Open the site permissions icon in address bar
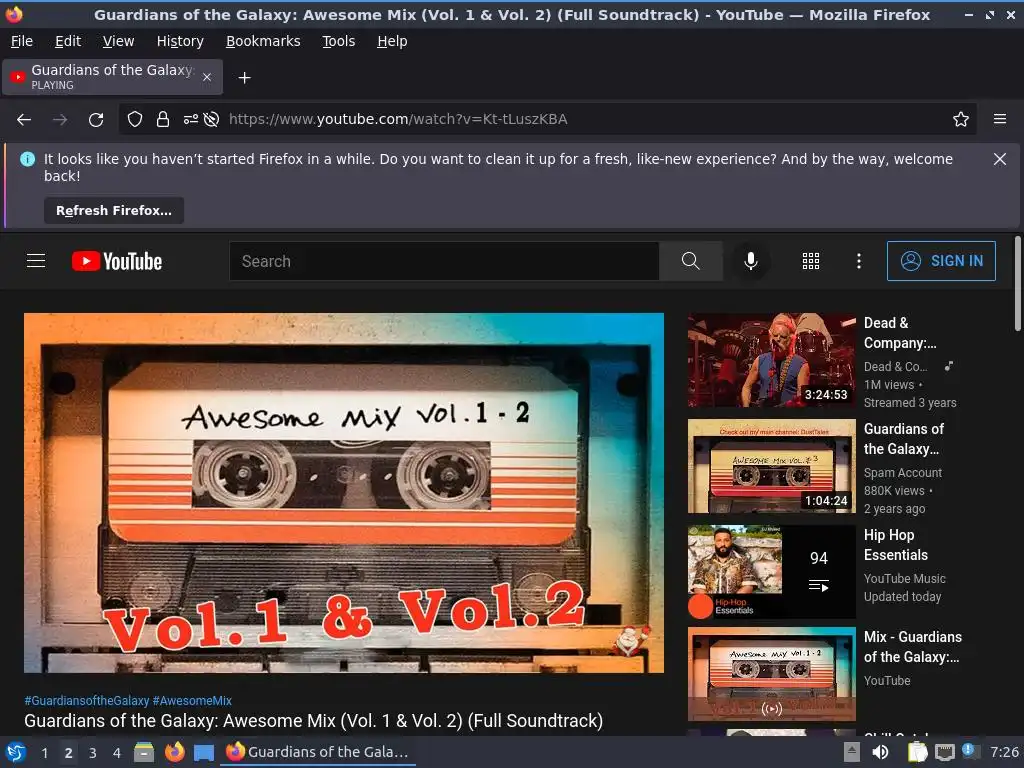The height and width of the screenshot is (768, 1024). tap(190, 120)
